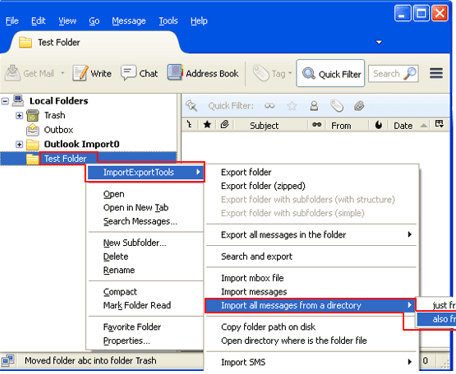Sort by thread column icon
456x374 pixels.
[x=190, y=125]
